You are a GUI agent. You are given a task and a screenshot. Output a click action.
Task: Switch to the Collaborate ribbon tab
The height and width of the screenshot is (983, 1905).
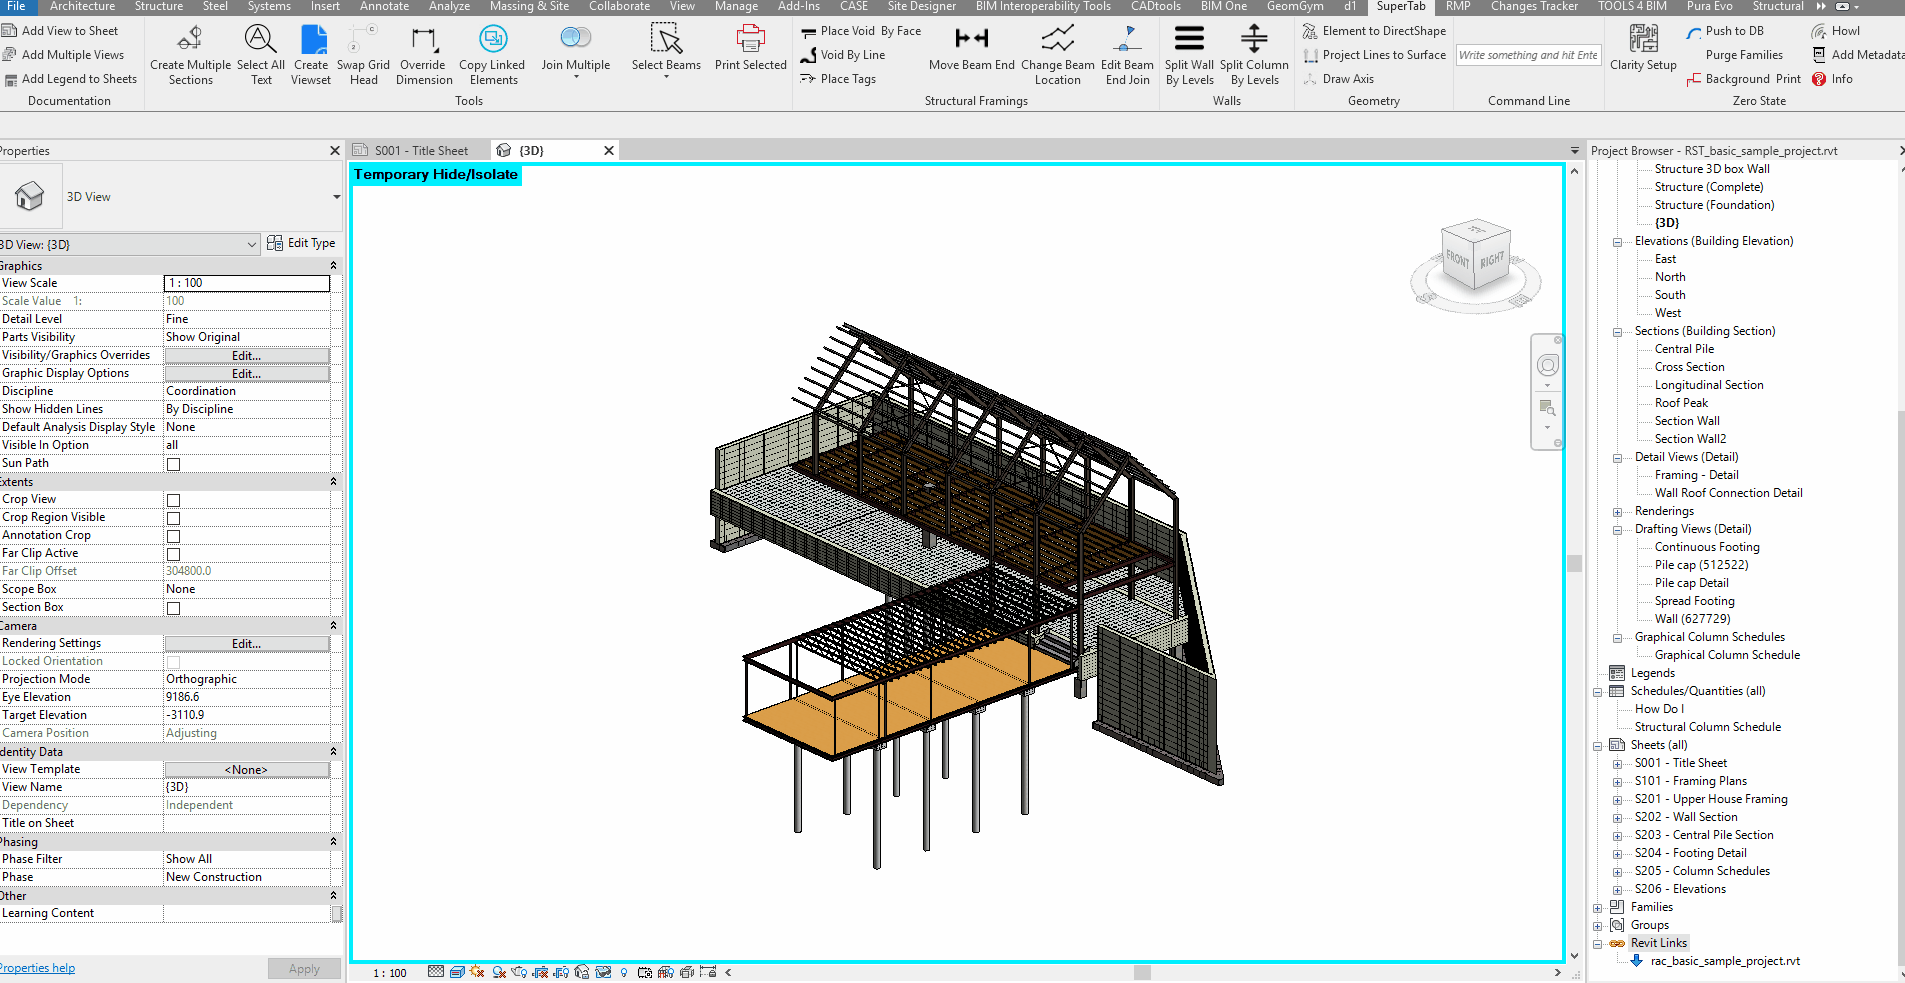point(619,6)
